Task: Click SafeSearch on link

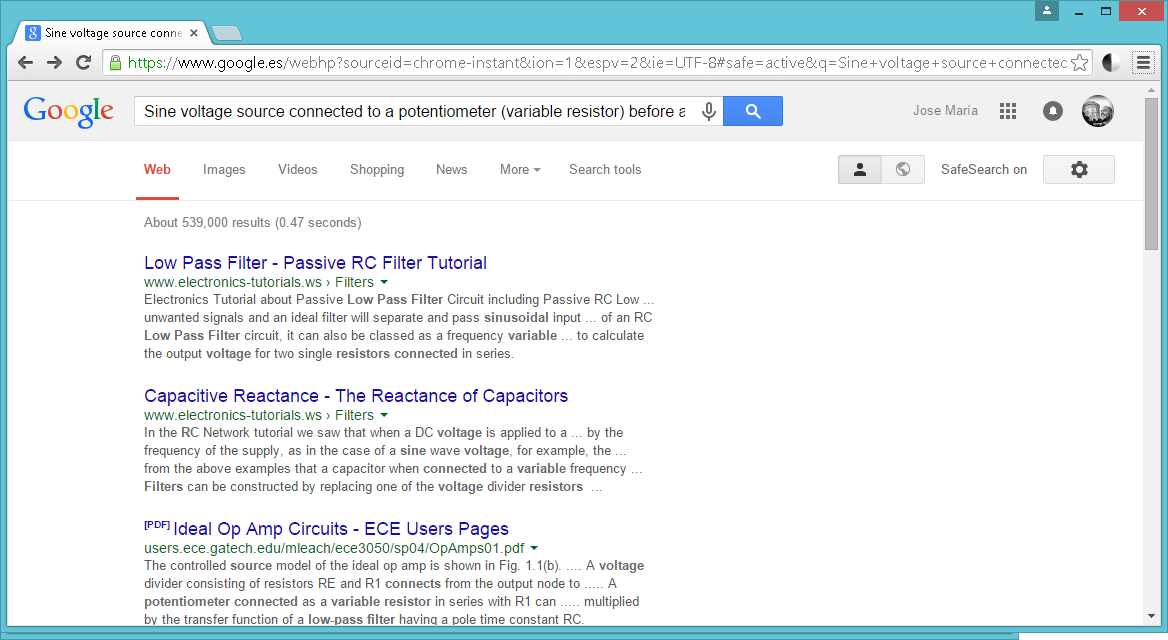Action: pyautogui.click(x=983, y=170)
